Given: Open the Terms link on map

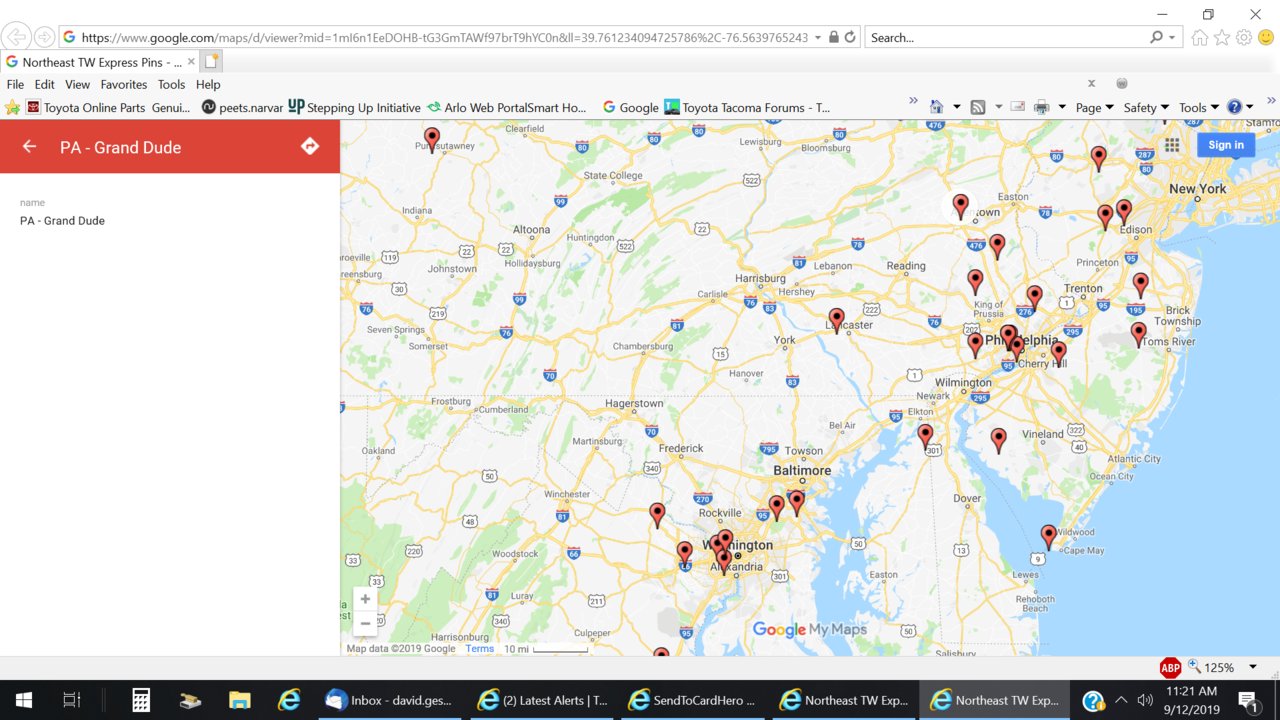Looking at the screenshot, I should (480, 649).
